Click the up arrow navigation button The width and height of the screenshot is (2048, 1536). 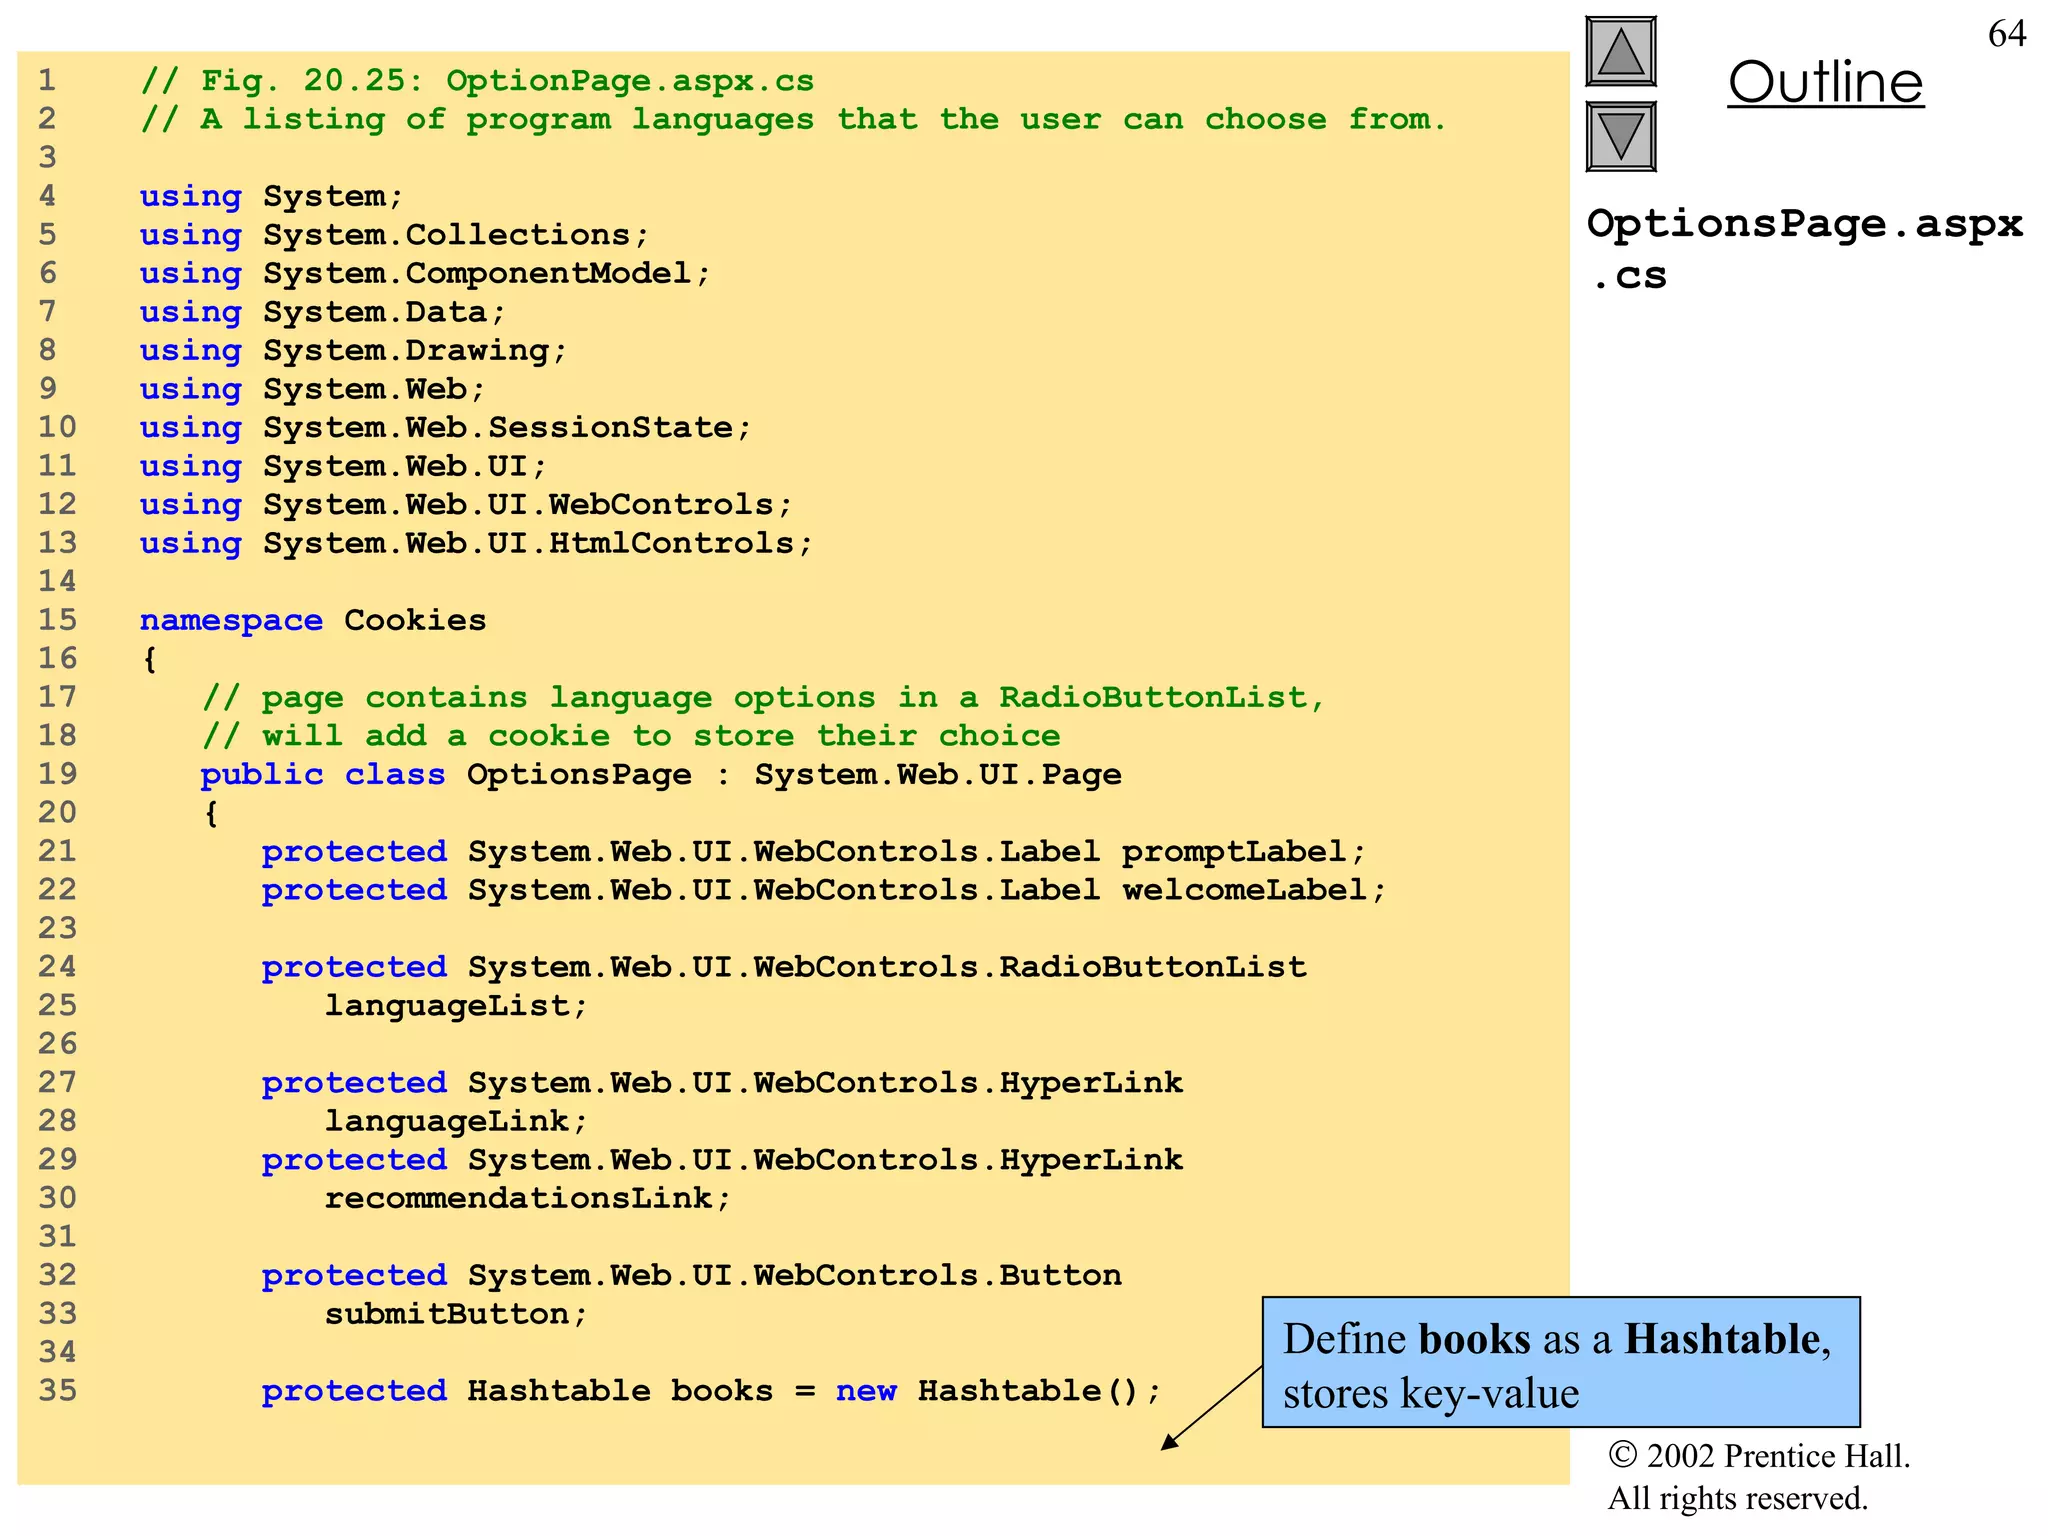click(1621, 52)
